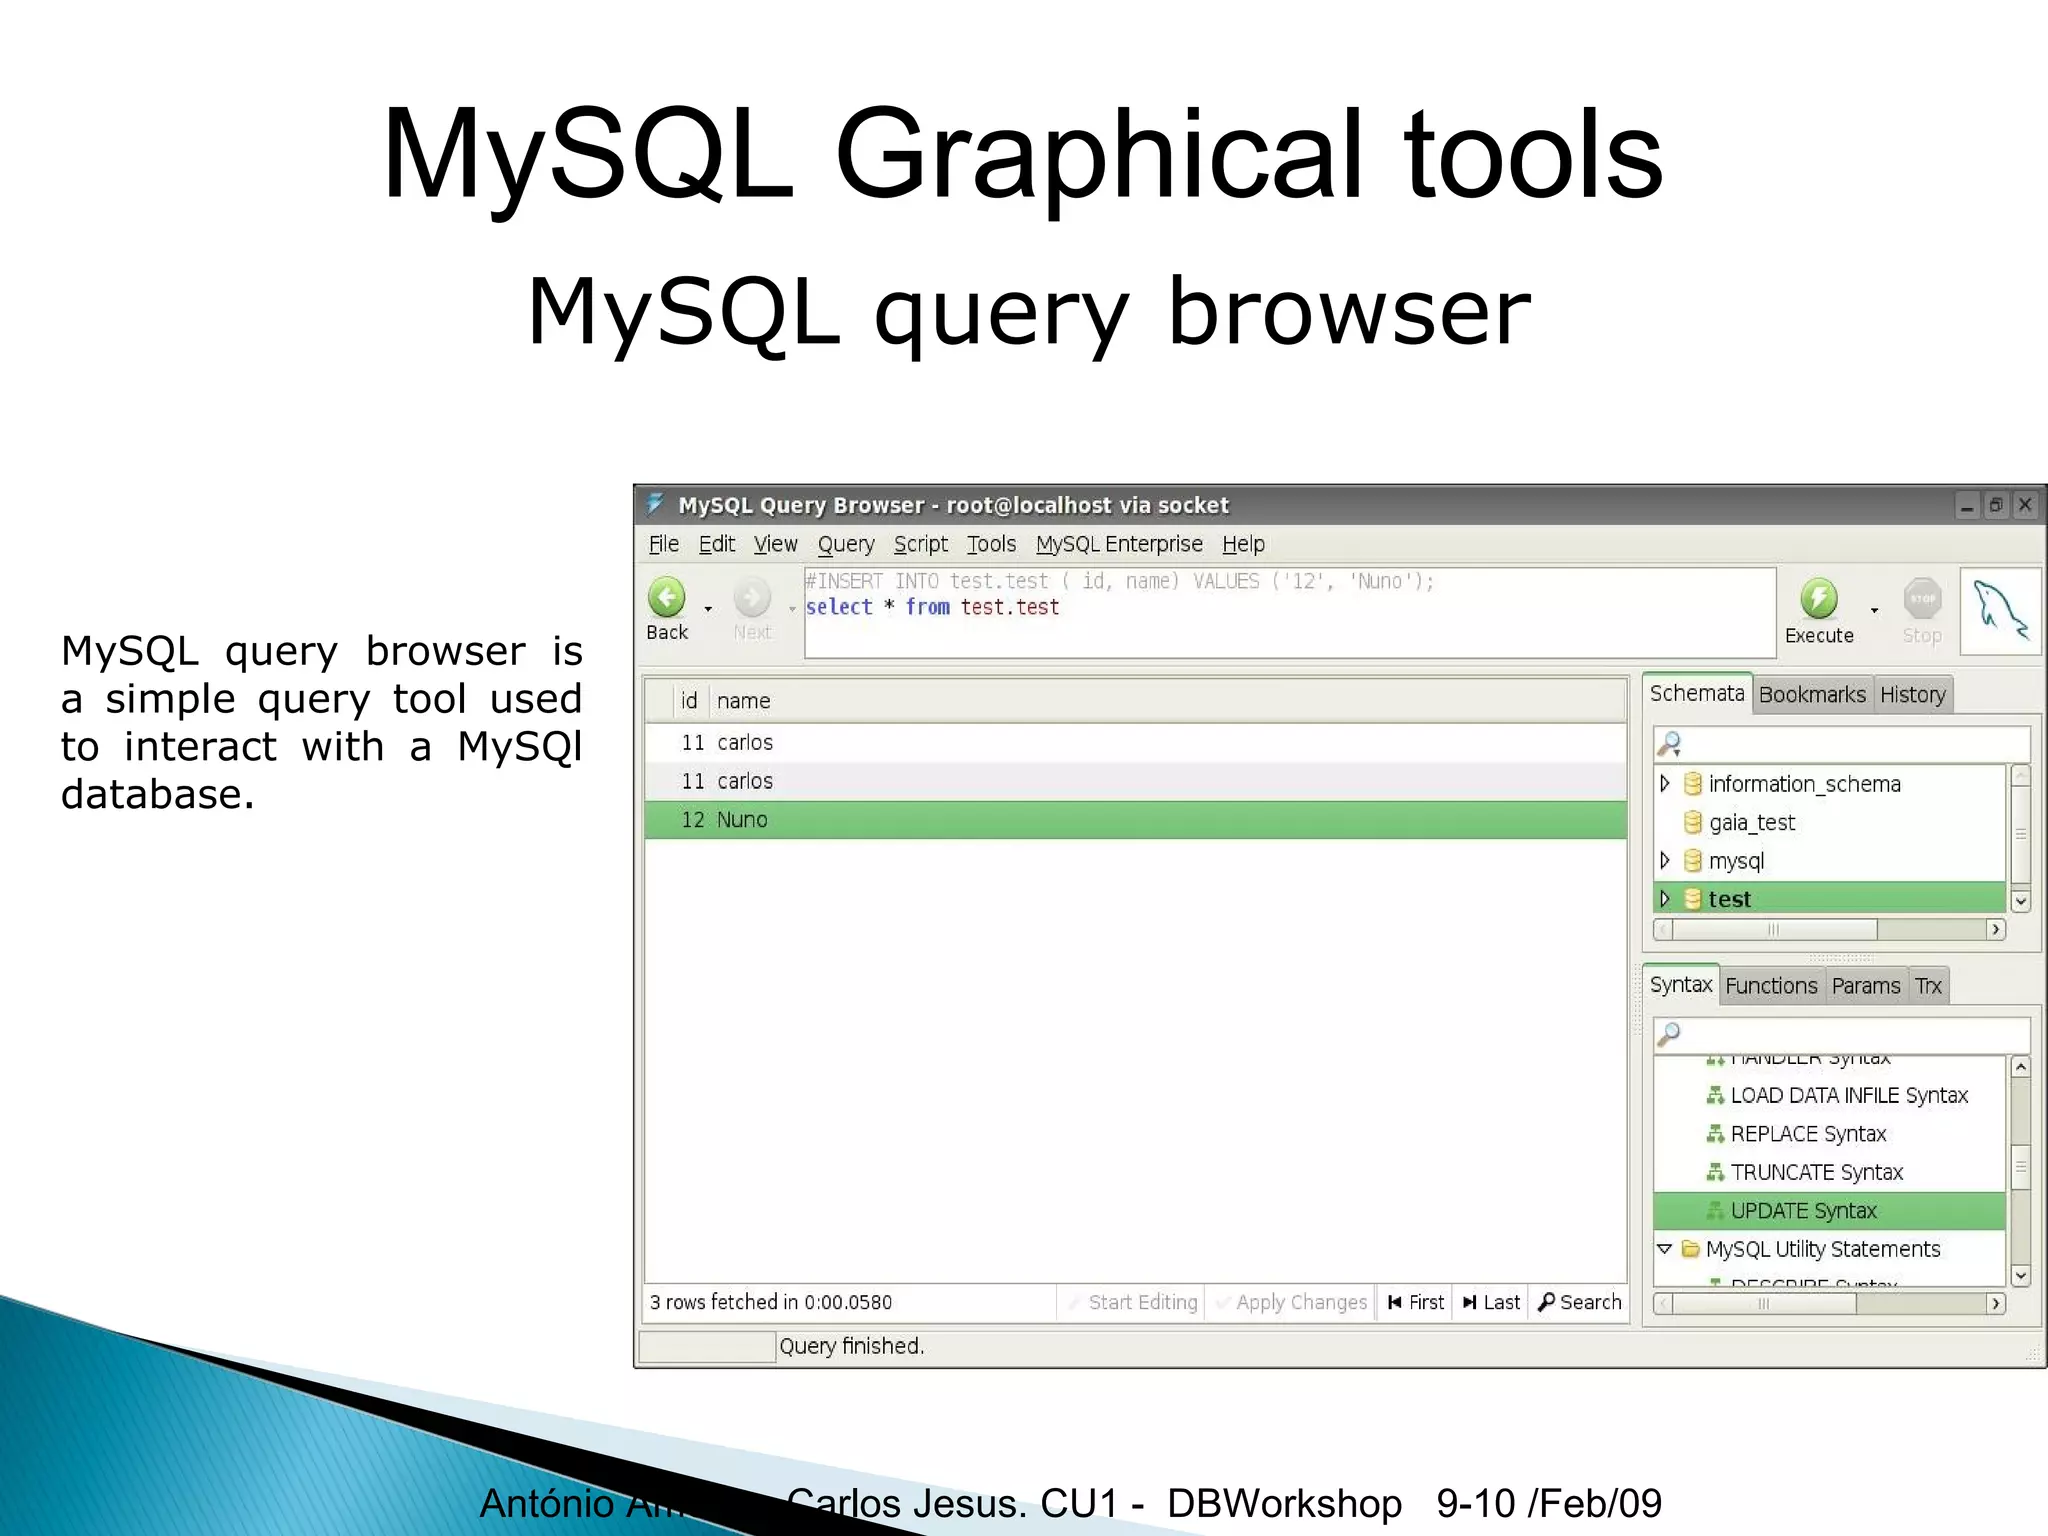
Task: Select the gaia_test schema entry
Action: pyautogui.click(x=1830, y=822)
